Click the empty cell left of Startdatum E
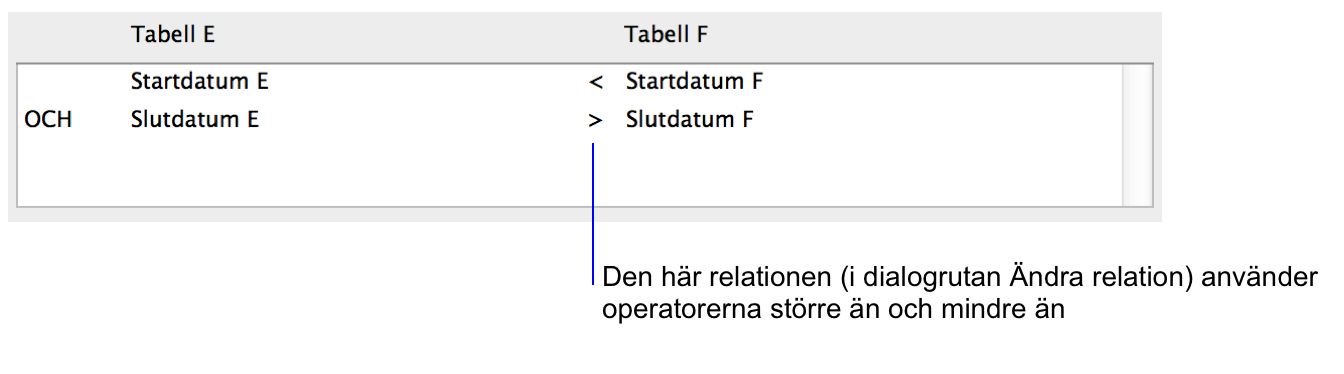1344x374 pixels. pos(72,82)
